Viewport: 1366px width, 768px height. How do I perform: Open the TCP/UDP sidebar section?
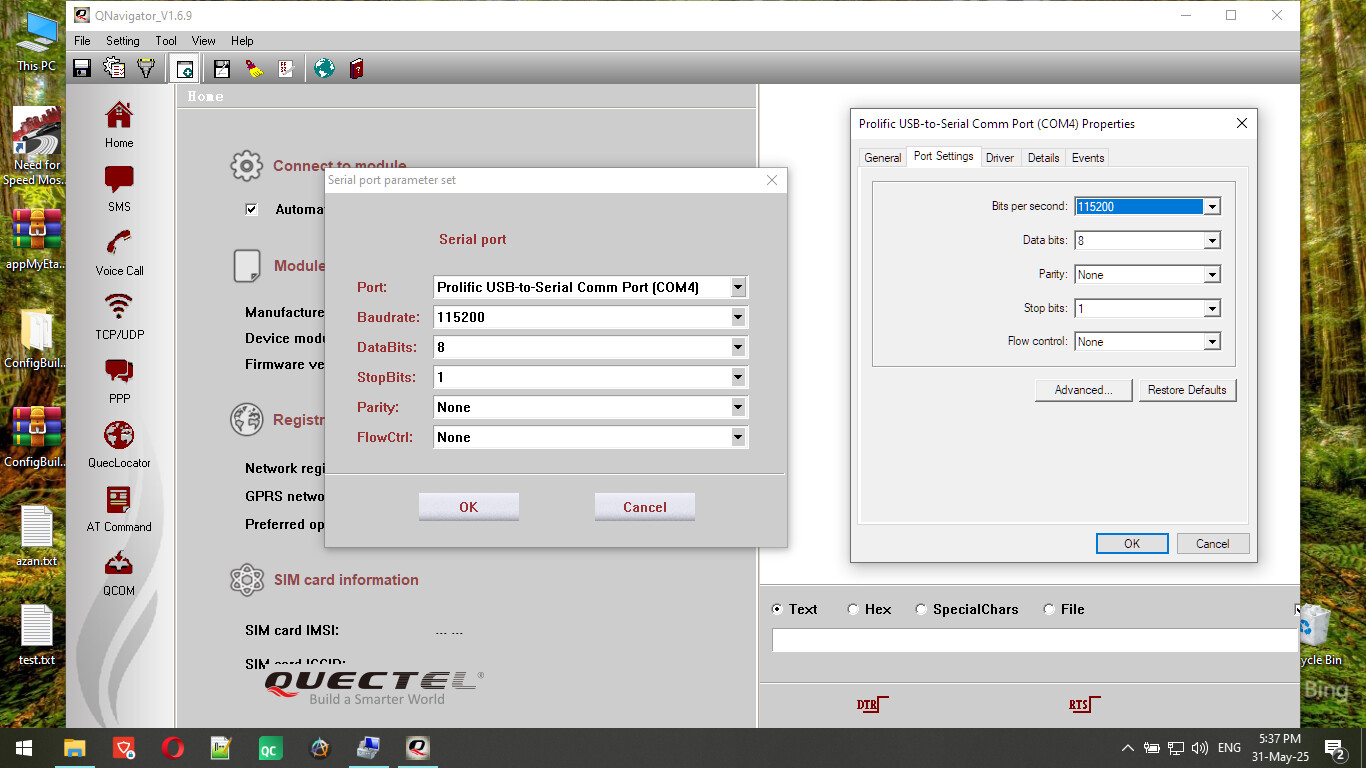(x=119, y=317)
